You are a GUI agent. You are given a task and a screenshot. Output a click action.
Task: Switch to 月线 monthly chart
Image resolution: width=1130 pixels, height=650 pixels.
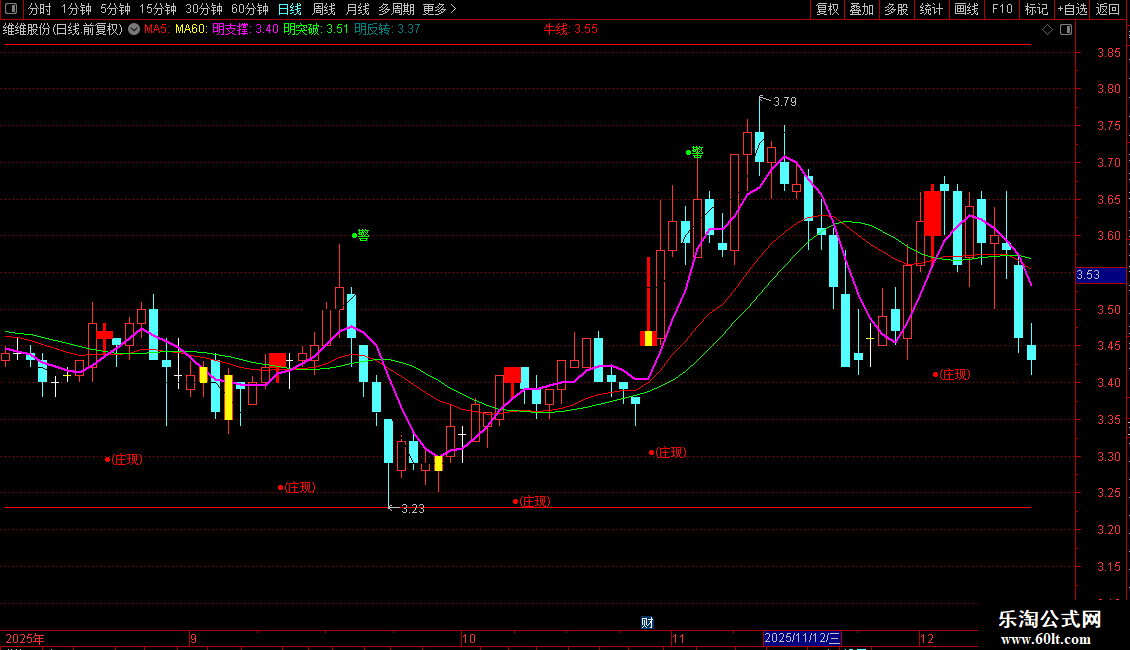click(357, 9)
